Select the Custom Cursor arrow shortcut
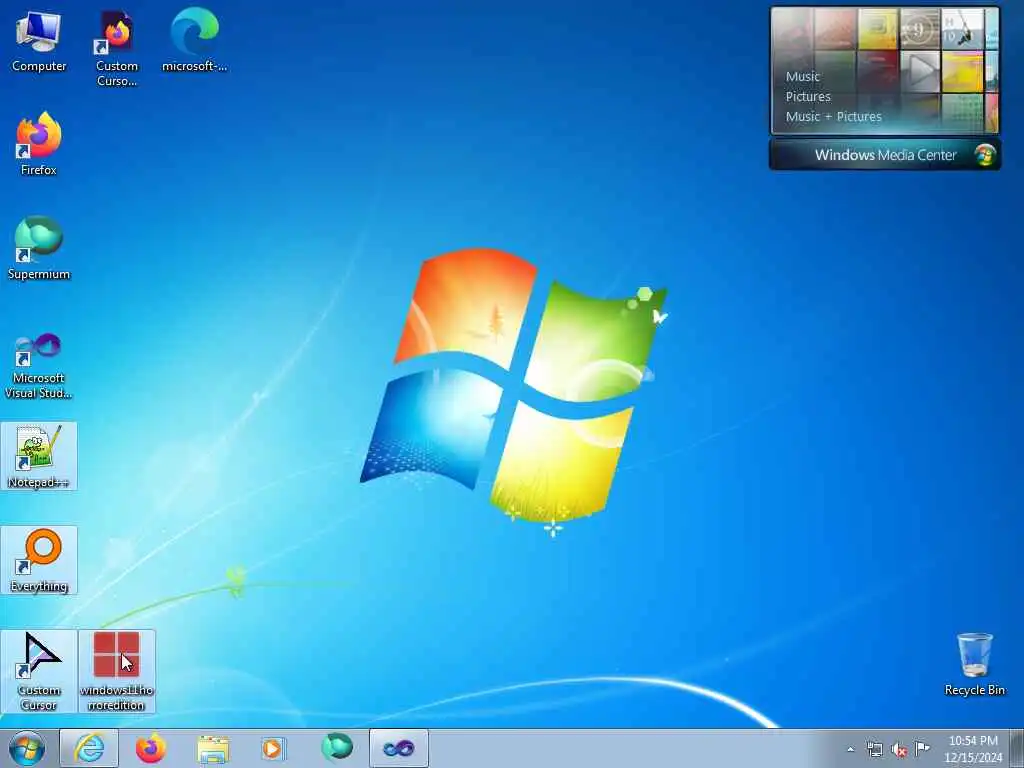This screenshot has width=1024, height=768. pyautogui.click(x=39, y=671)
